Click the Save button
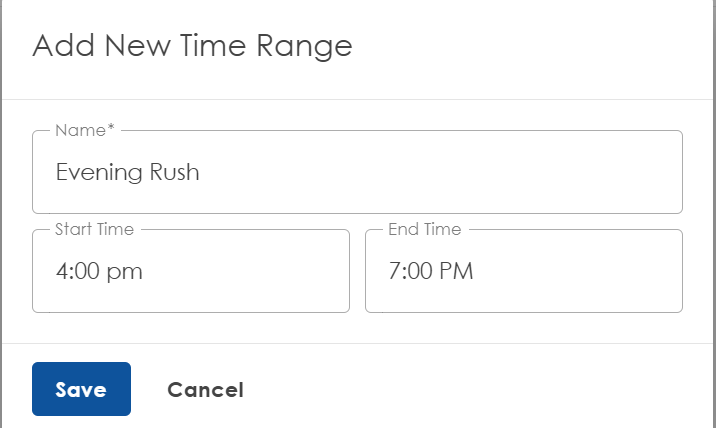Screen dimensions: 716x428 pyautogui.click(x=81, y=389)
